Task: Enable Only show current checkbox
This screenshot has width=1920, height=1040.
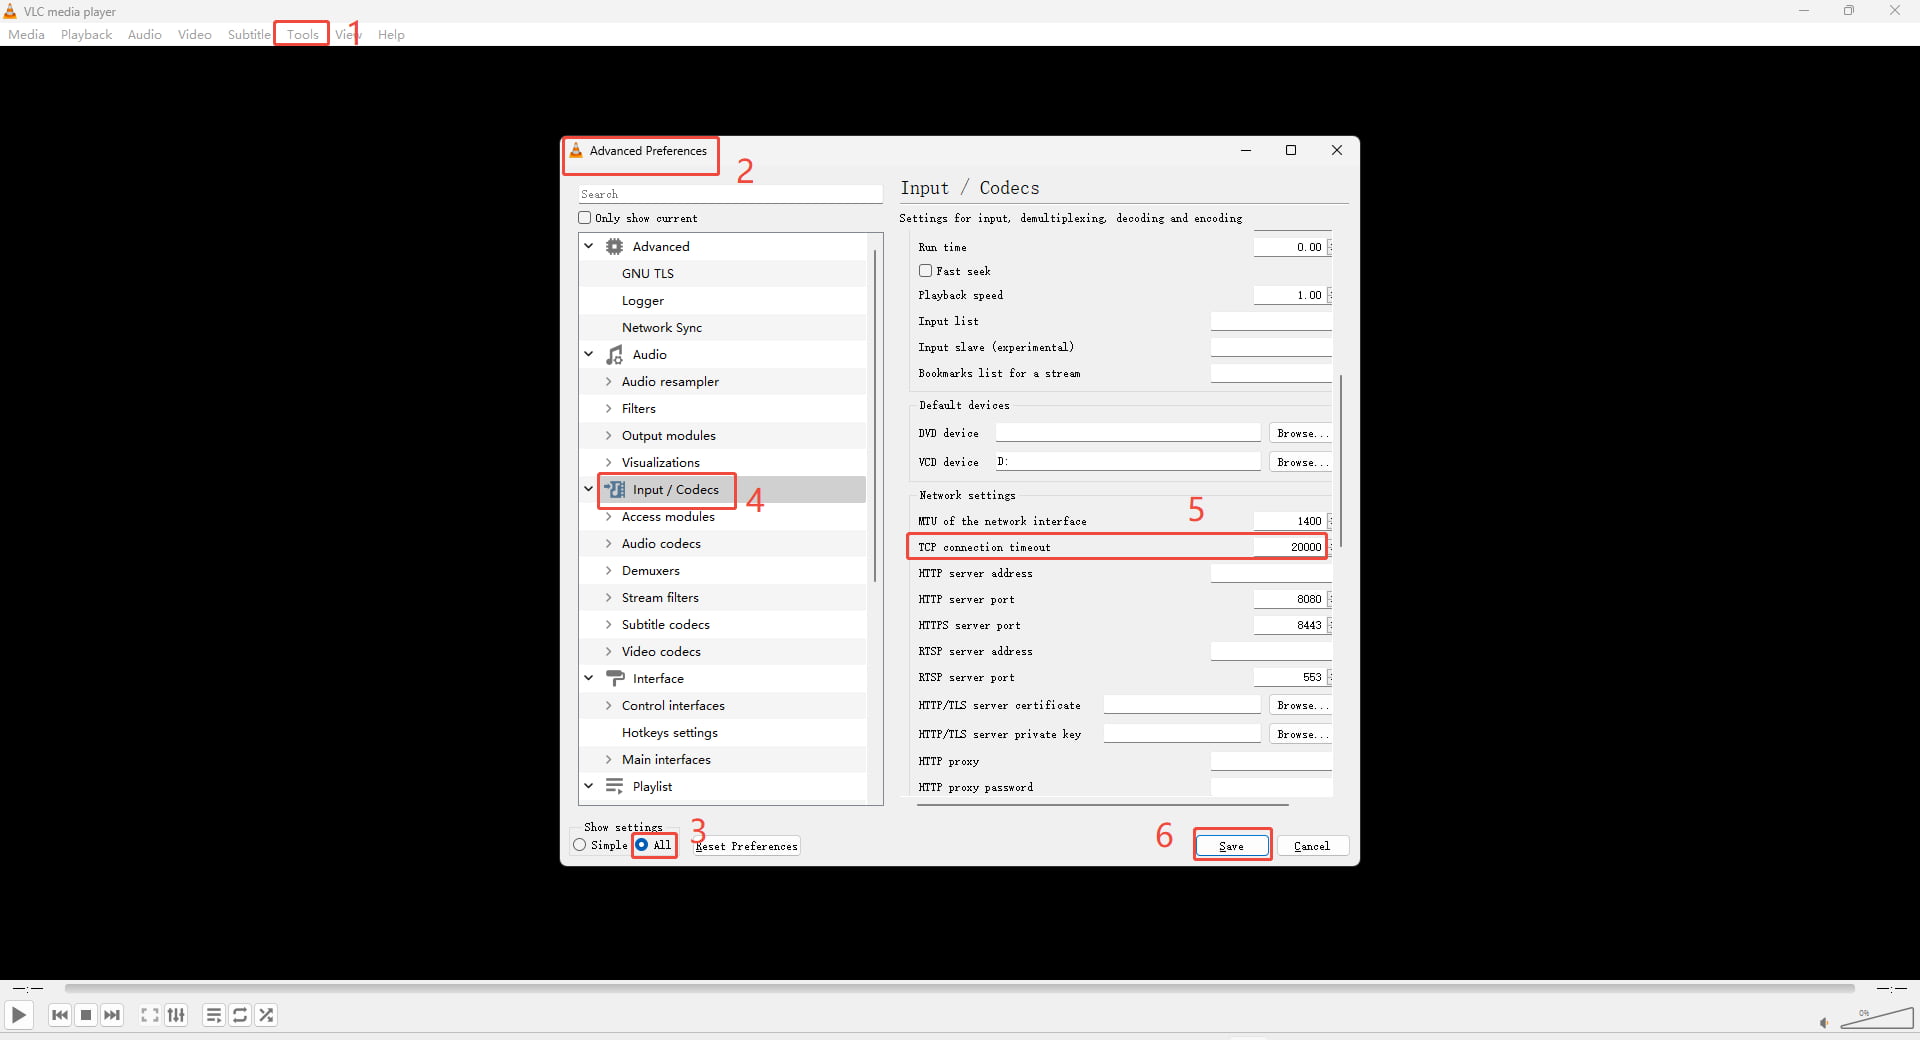Action: click(585, 217)
